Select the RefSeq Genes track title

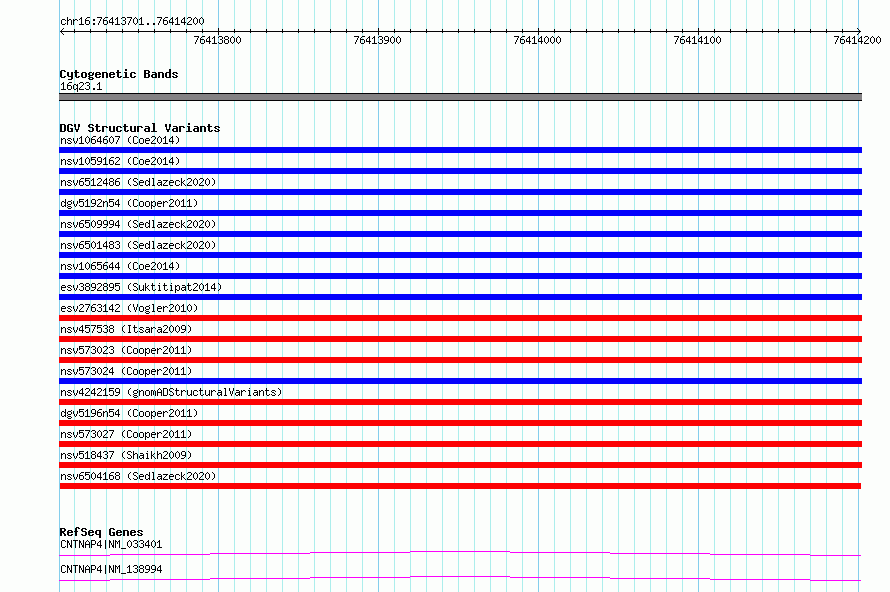pyautogui.click(x=102, y=532)
